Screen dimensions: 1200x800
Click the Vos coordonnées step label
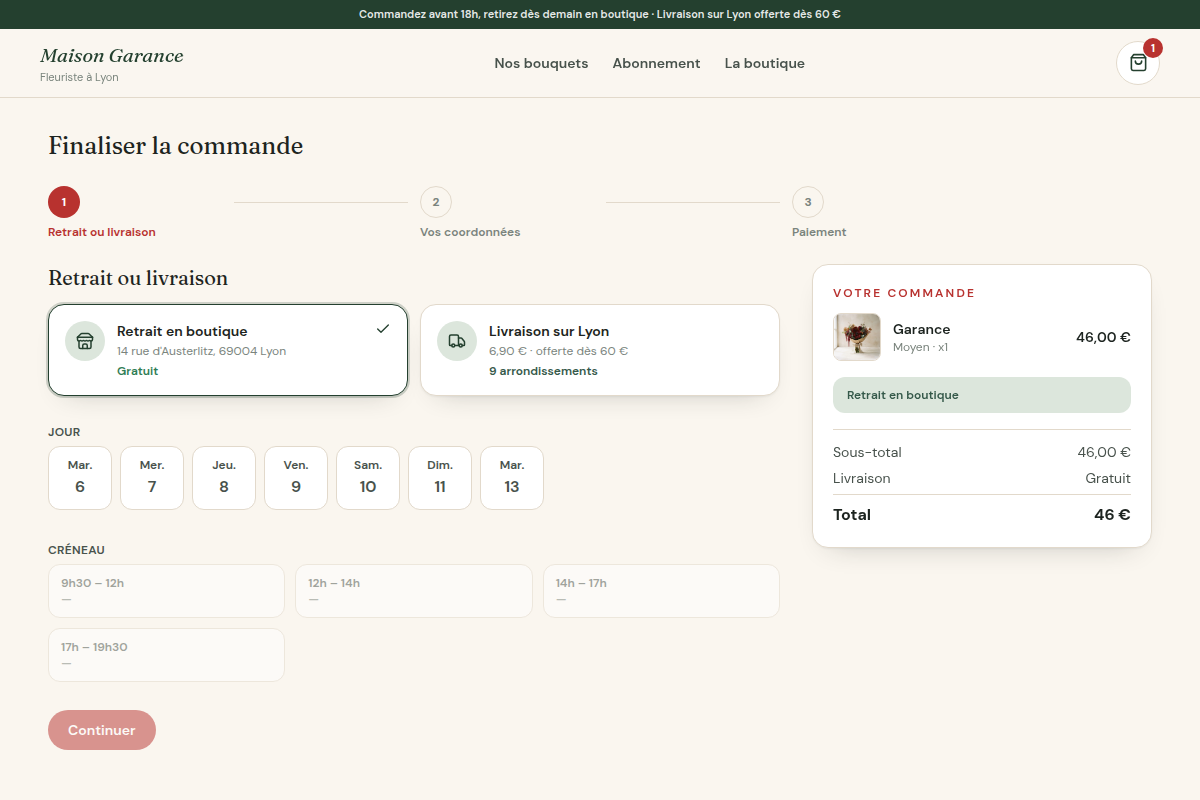(x=470, y=232)
